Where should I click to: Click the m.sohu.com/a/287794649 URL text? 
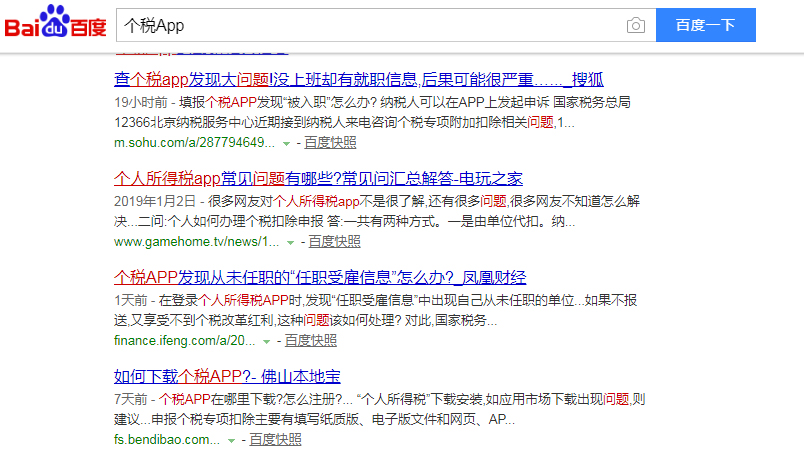click(x=194, y=142)
